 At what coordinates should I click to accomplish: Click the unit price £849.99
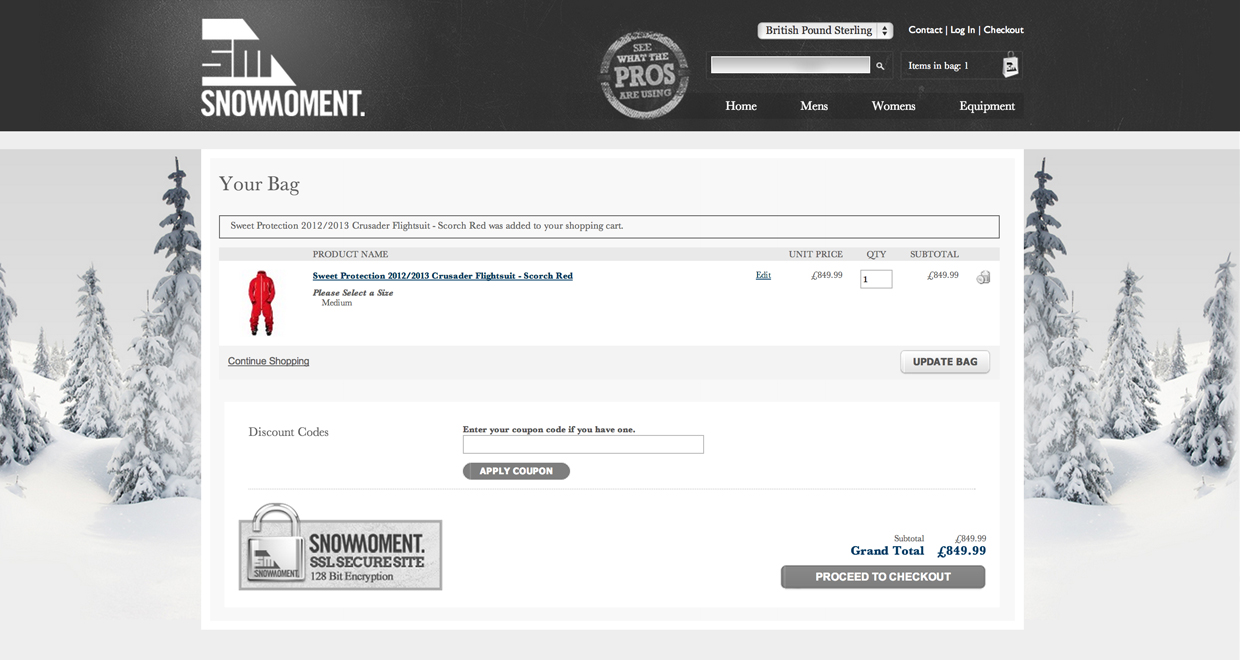point(827,275)
